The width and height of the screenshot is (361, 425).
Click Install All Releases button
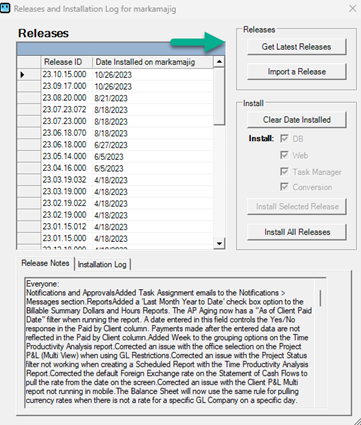pos(296,232)
